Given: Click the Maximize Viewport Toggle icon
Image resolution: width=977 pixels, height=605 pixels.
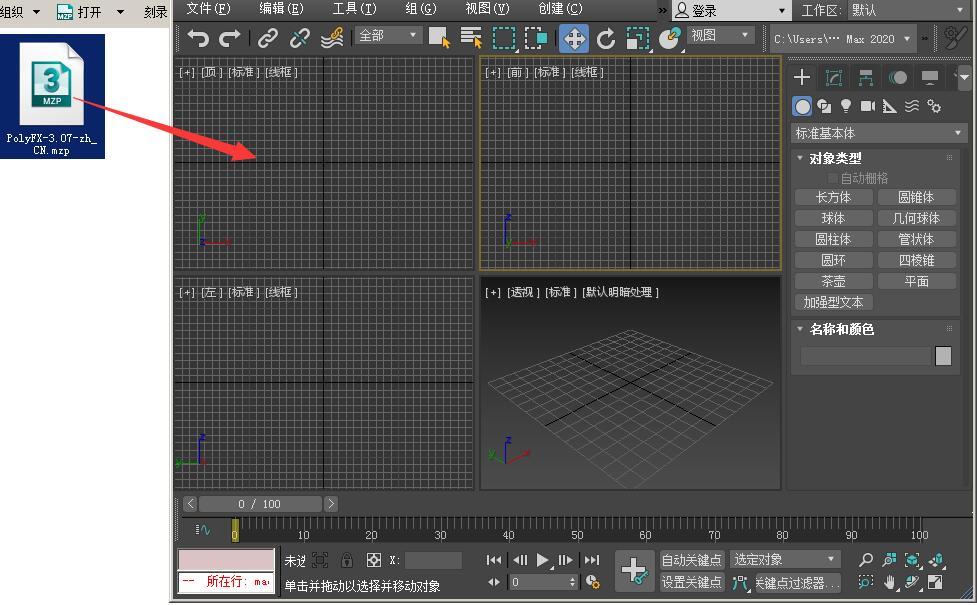Looking at the screenshot, I should click(934, 582).
